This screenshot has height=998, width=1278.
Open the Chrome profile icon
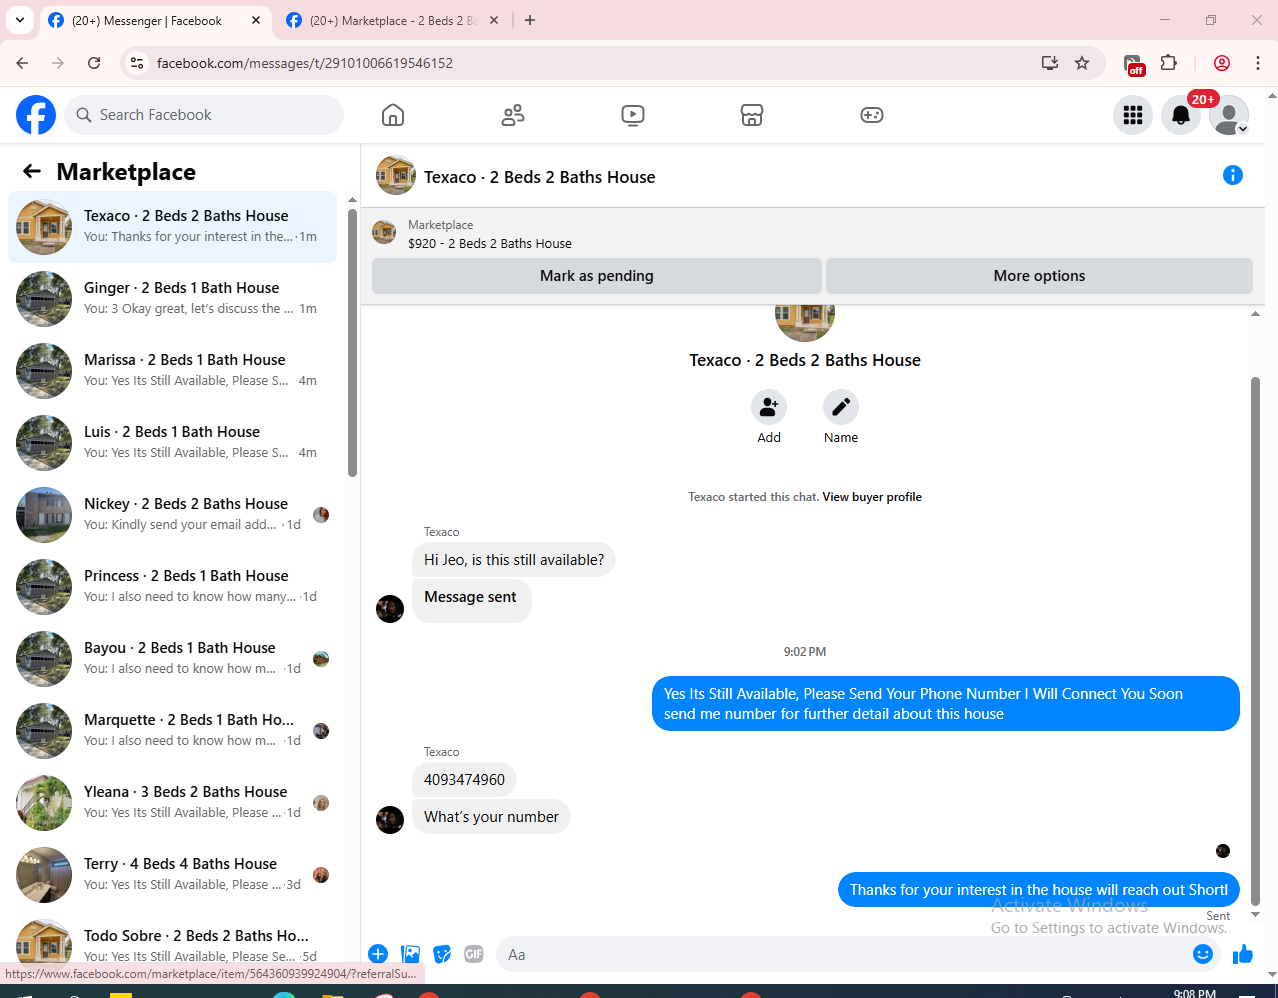[1222, 63]
